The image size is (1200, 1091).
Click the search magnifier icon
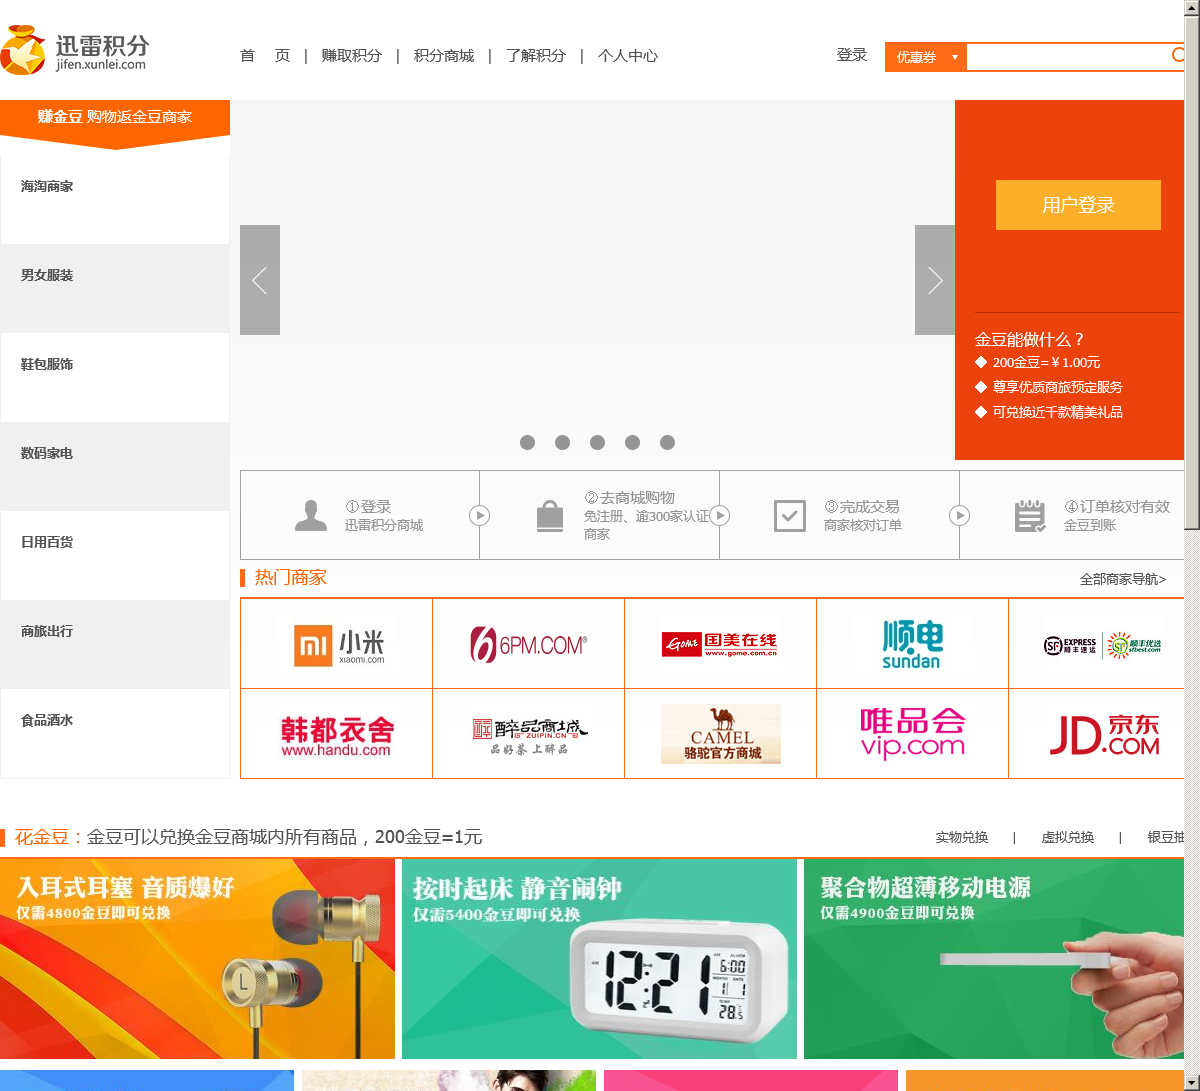coord(1178,56)
